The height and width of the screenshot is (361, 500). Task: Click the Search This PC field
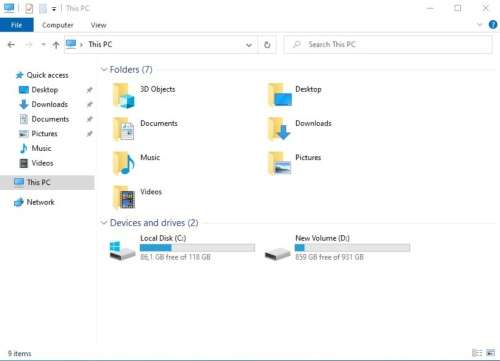(x=388, y=44)
